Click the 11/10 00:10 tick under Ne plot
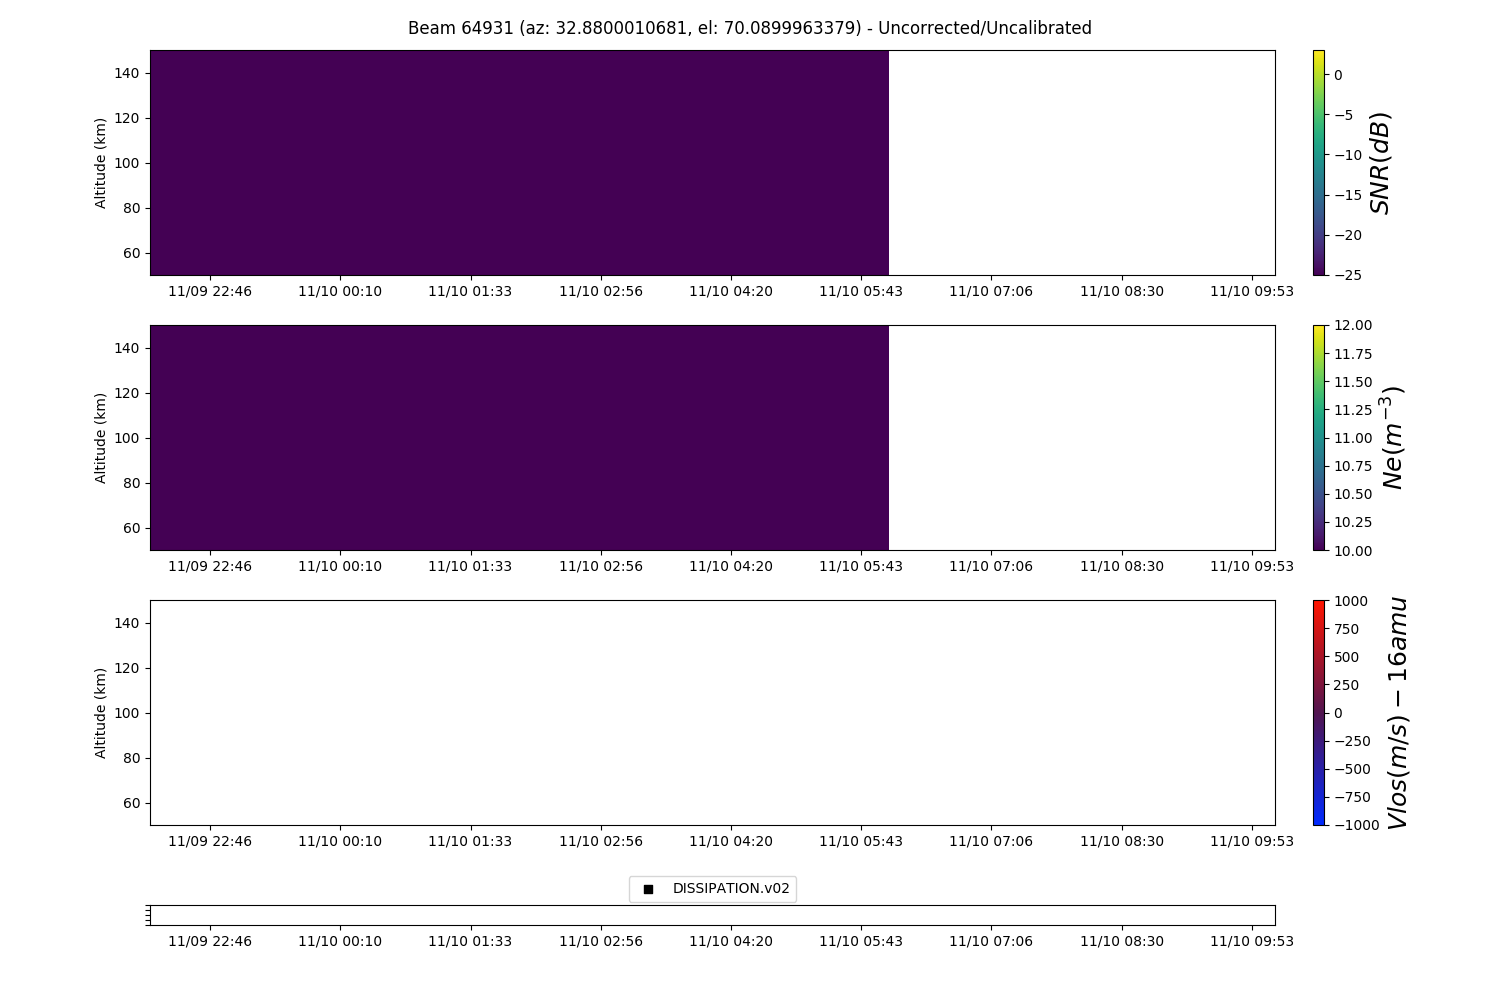This screenshot has width=1500, height=1000. (x=340, y=566)
